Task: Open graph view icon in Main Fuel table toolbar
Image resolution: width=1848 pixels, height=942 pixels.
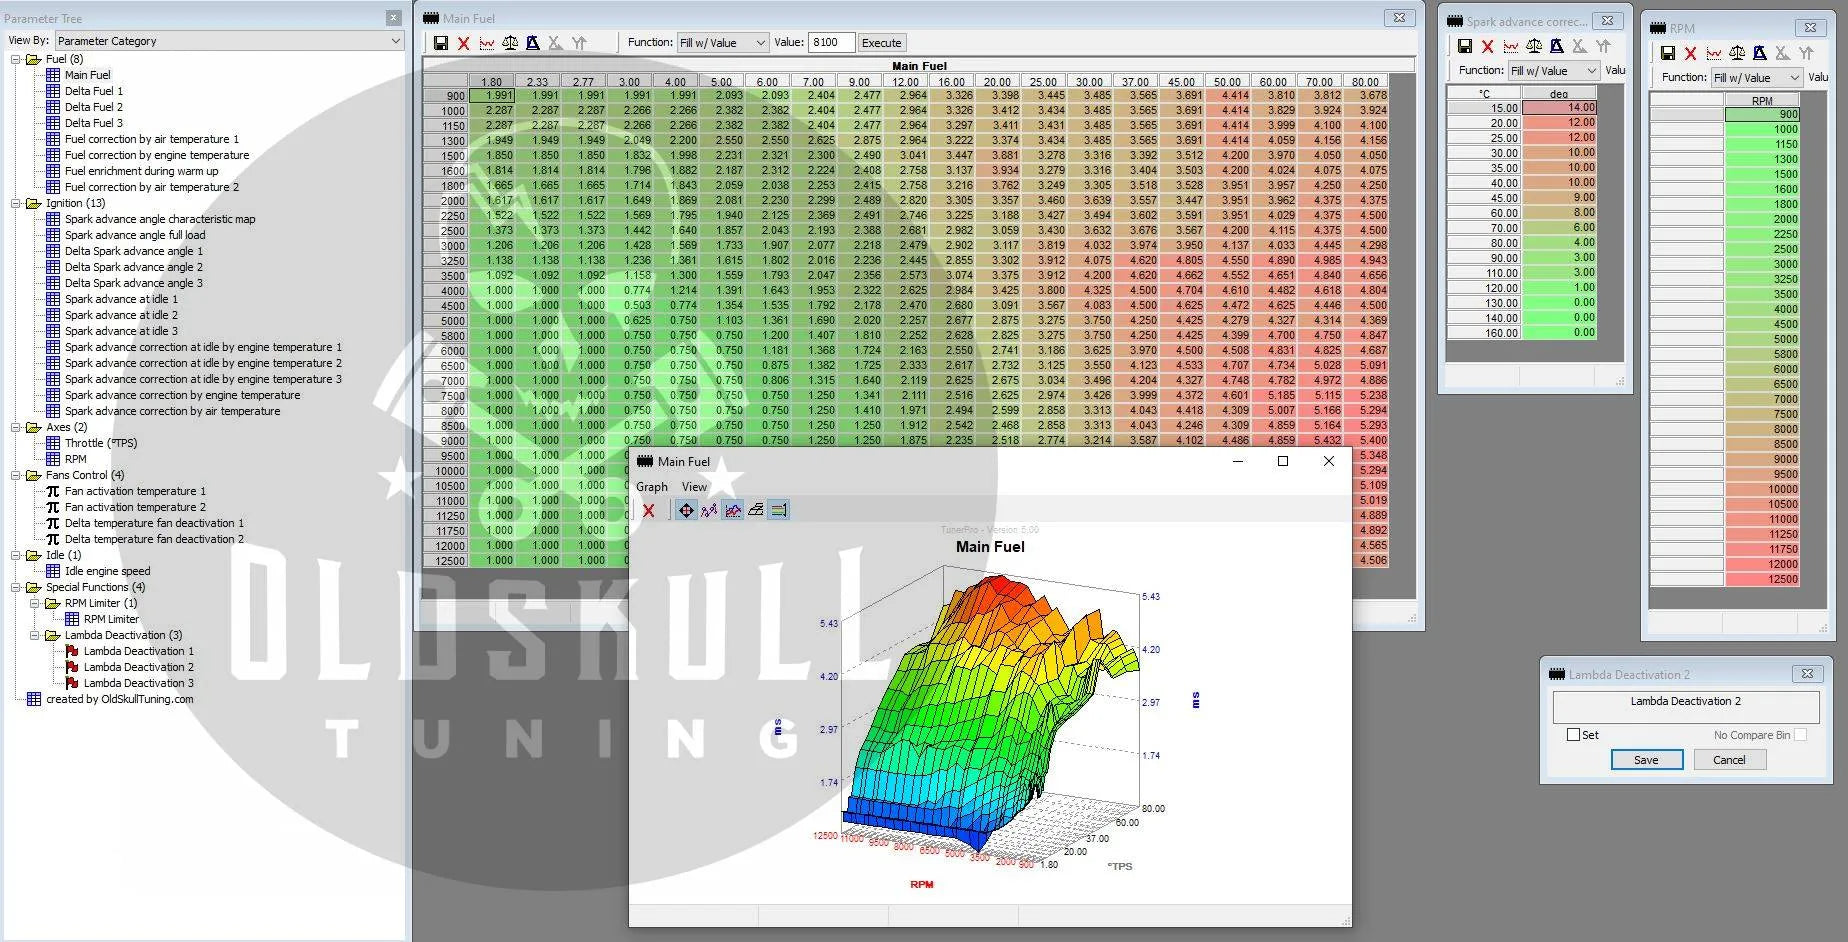Action: (487, 43)
